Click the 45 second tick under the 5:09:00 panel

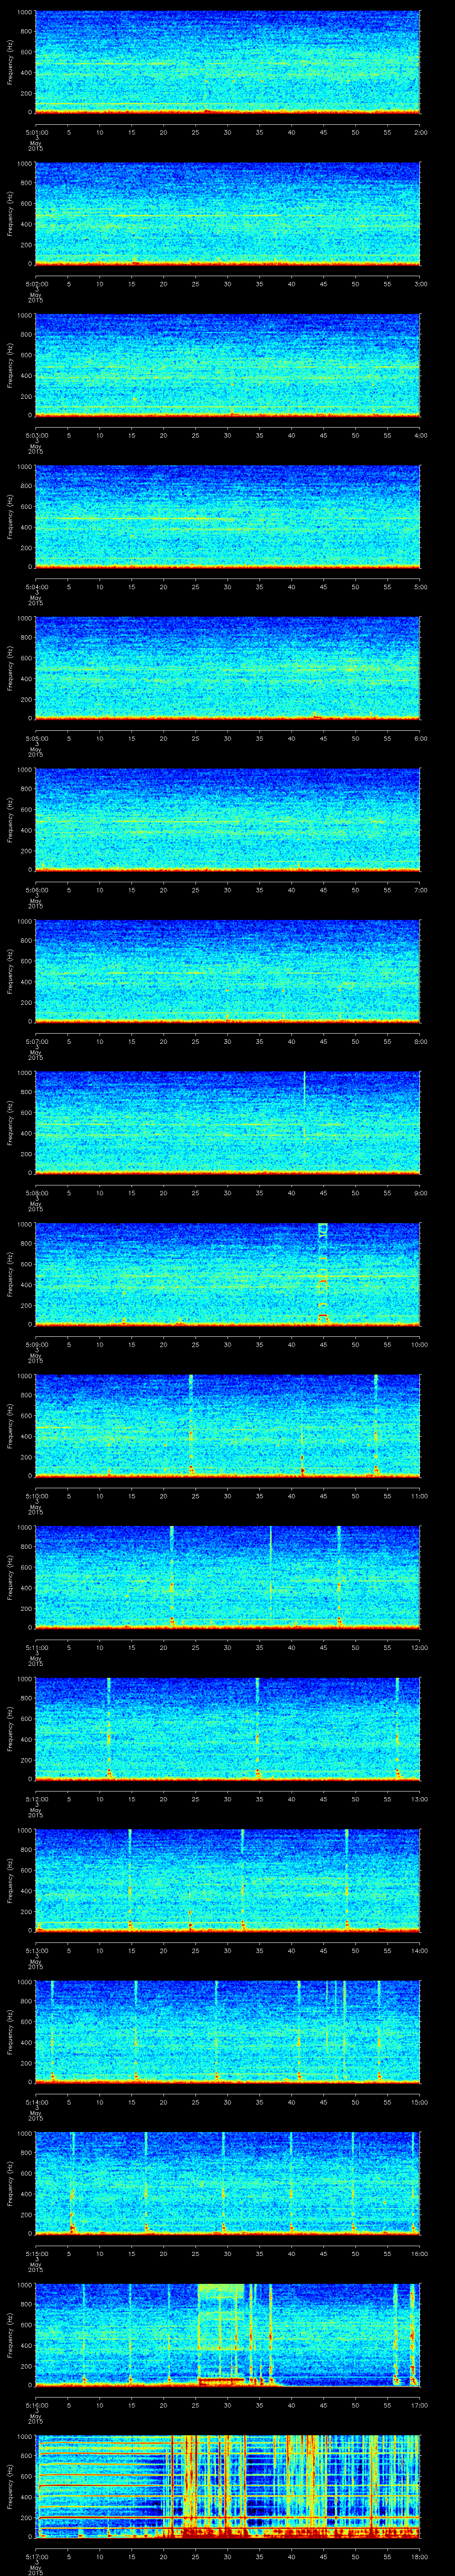pos(323,1345)
